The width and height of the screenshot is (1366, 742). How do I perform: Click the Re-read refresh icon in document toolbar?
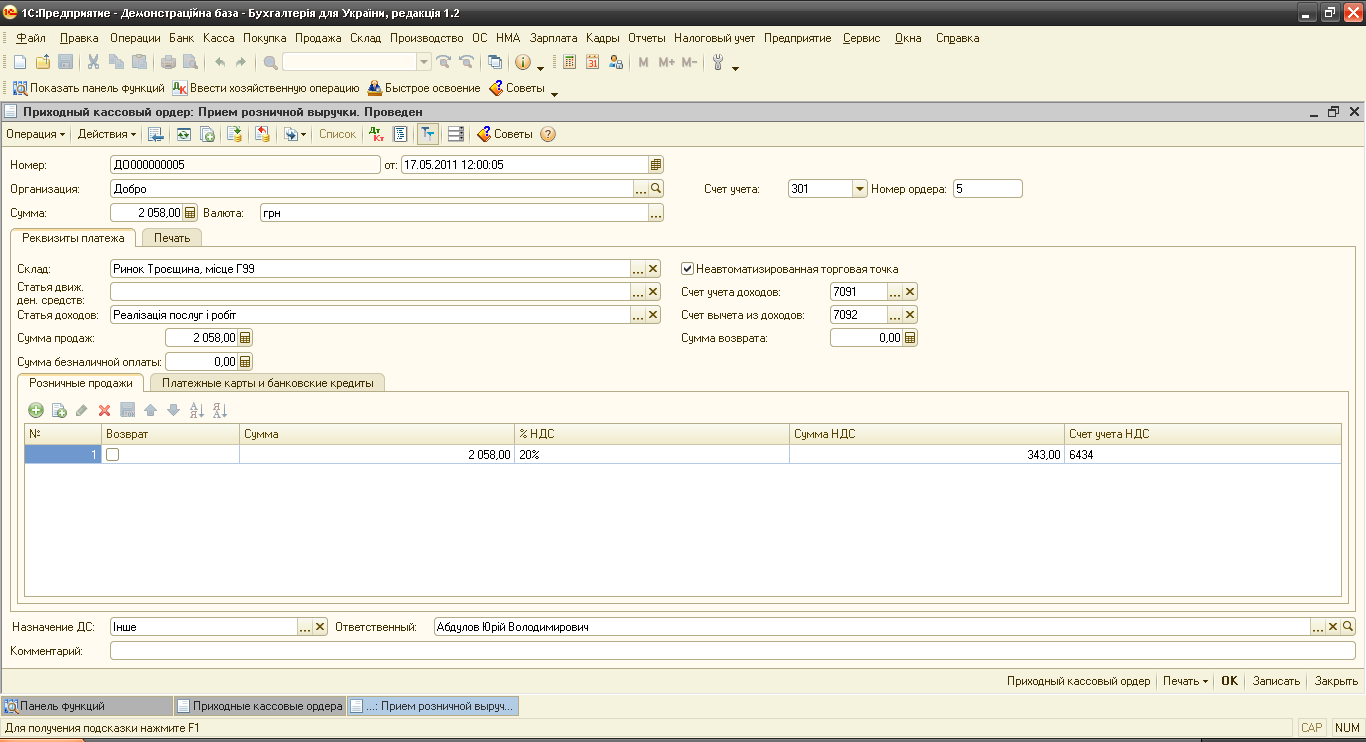[x=184, y=134]
